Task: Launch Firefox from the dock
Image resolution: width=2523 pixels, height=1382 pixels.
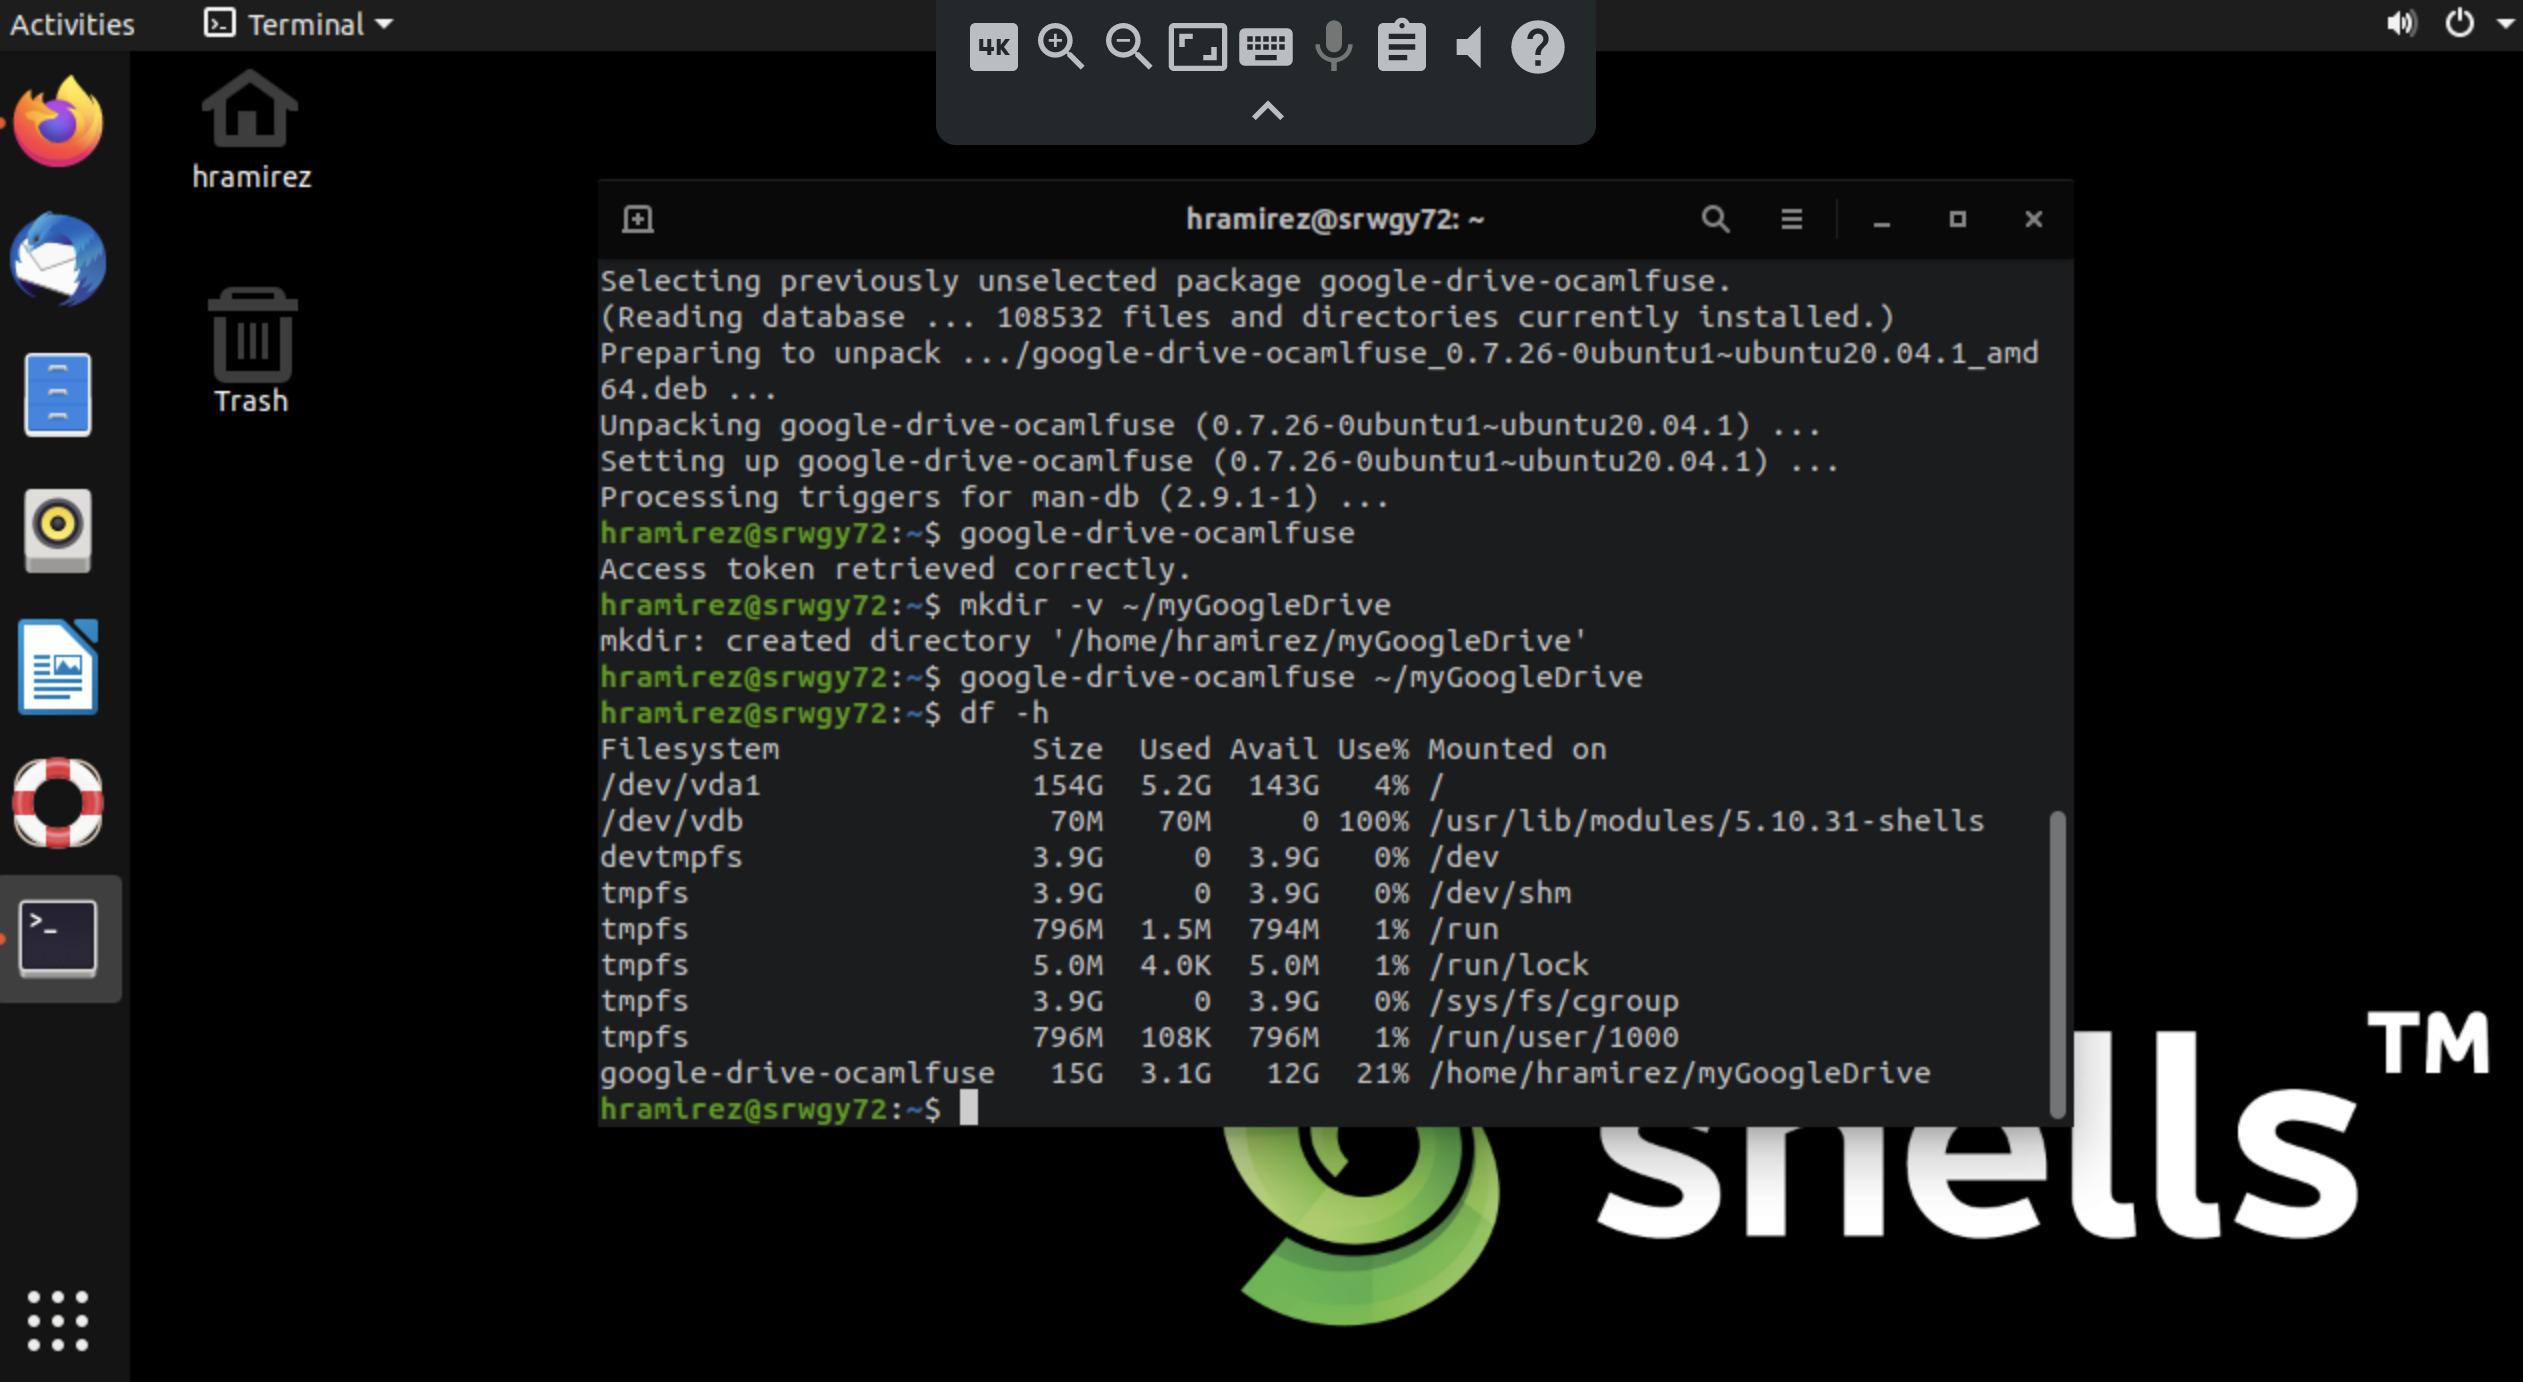Action: point(58,122)
